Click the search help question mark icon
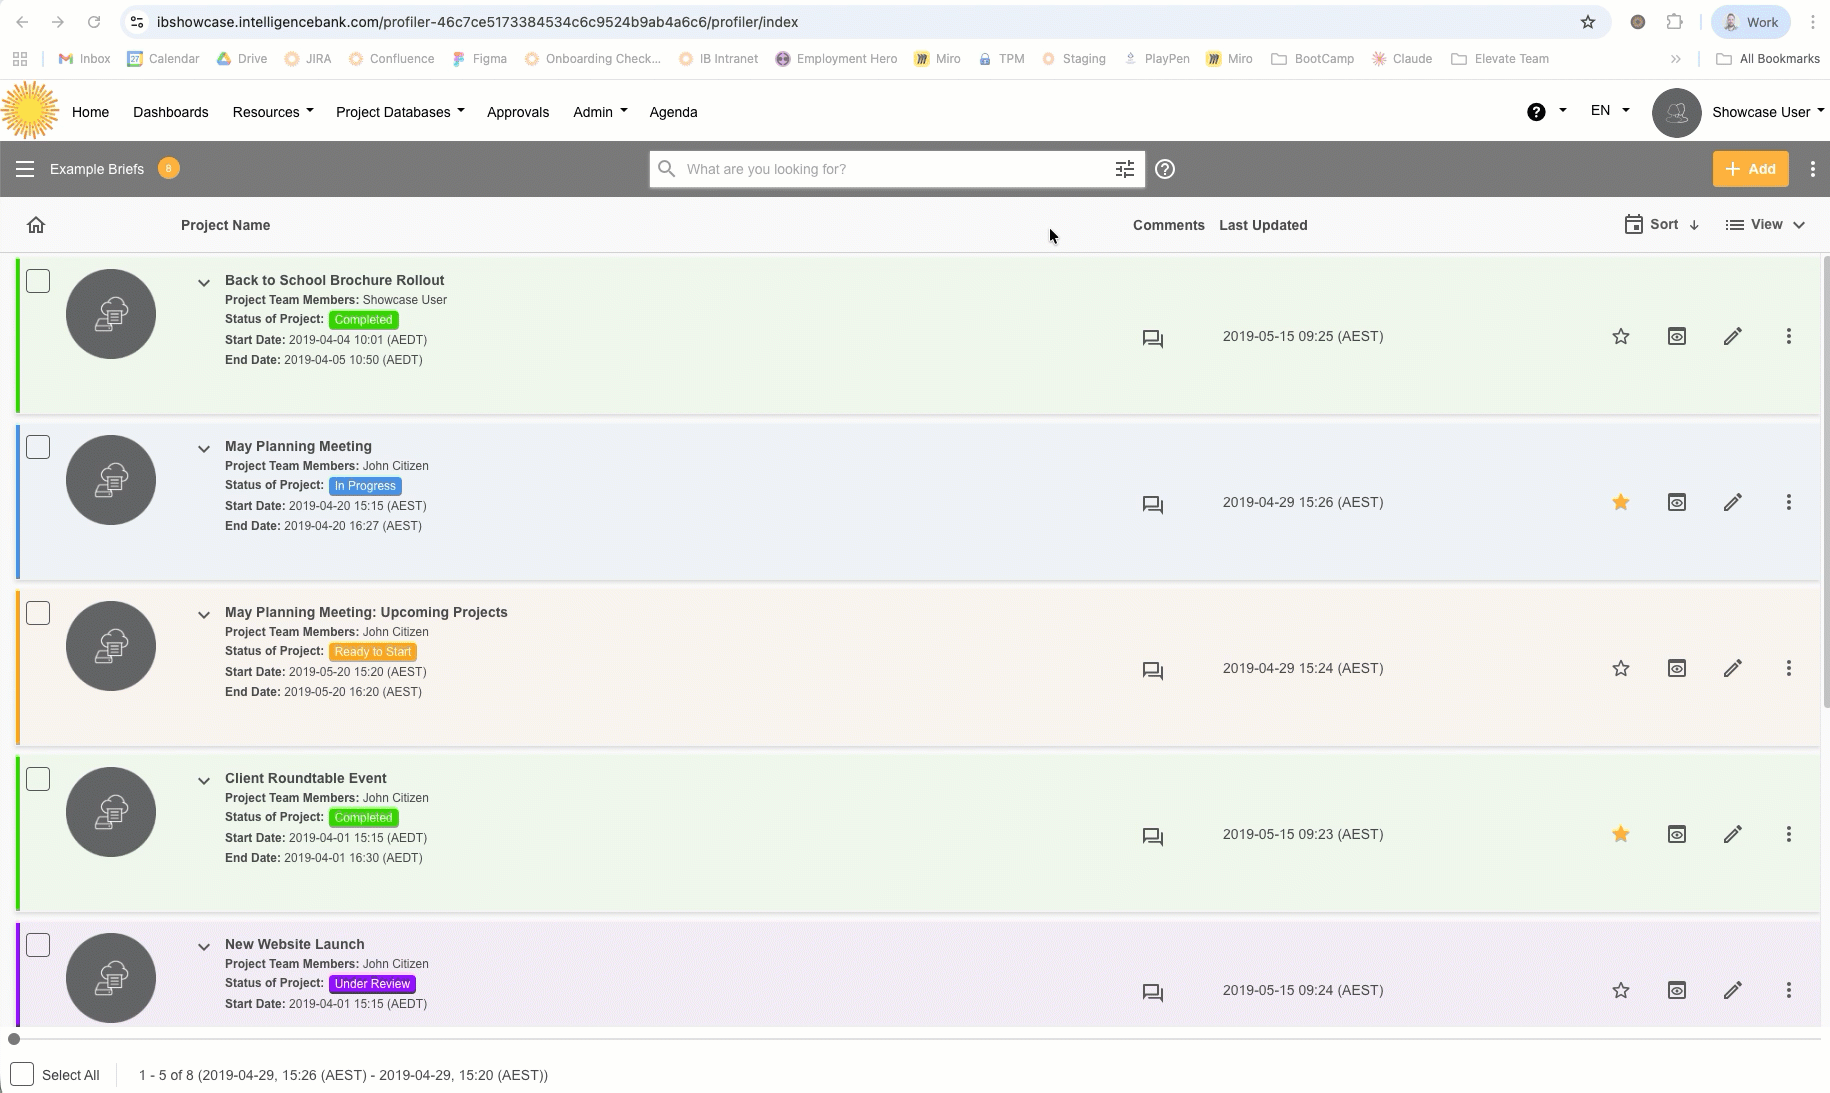Viewport: 1830px width, 1093px height. [x=1164, y=169]
